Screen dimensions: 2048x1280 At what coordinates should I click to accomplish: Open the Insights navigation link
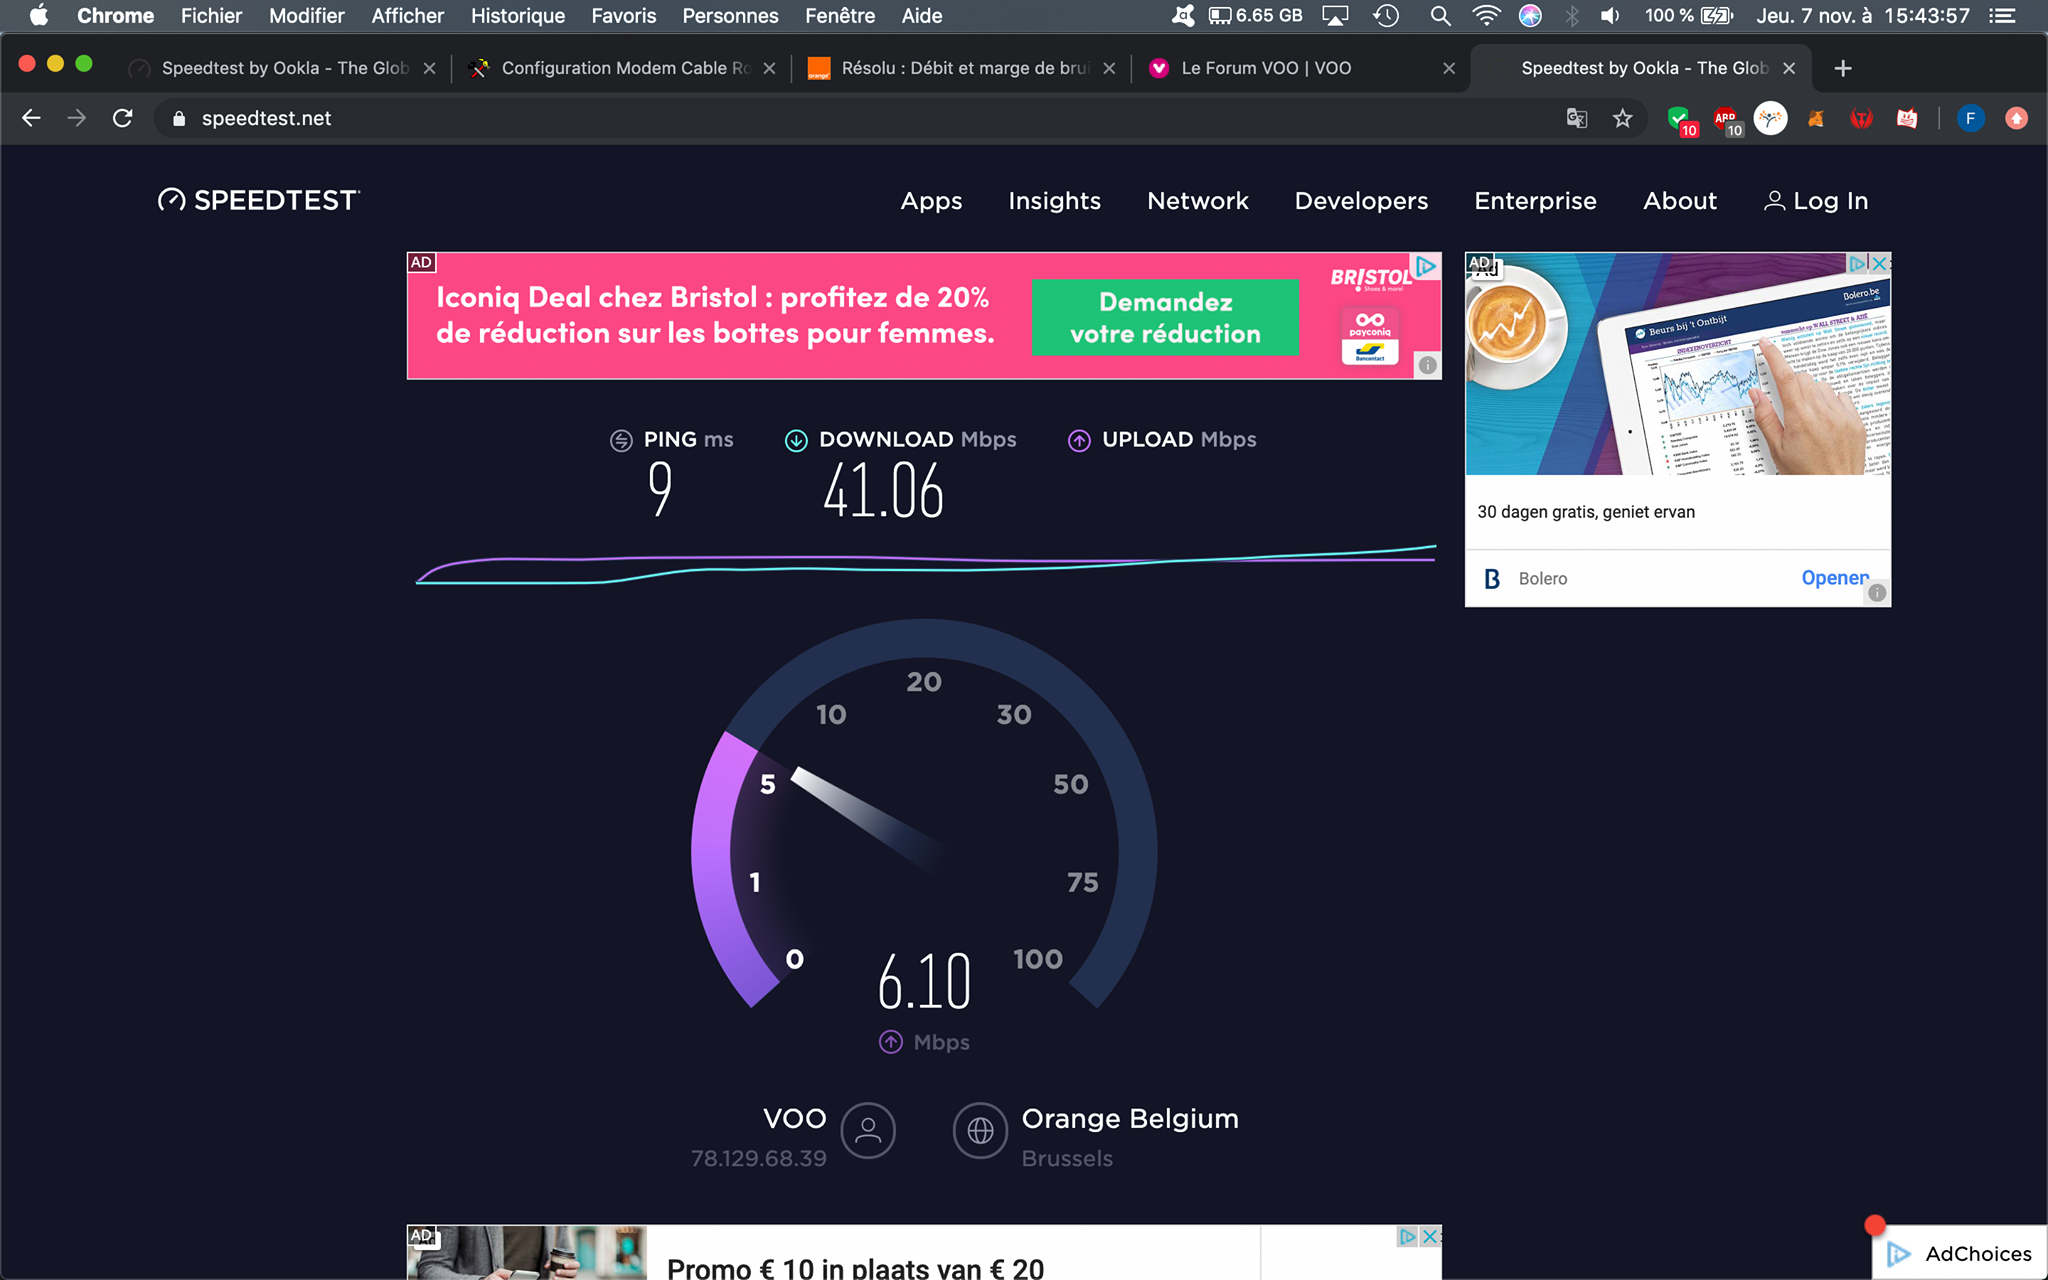[x=1054, y=201]
